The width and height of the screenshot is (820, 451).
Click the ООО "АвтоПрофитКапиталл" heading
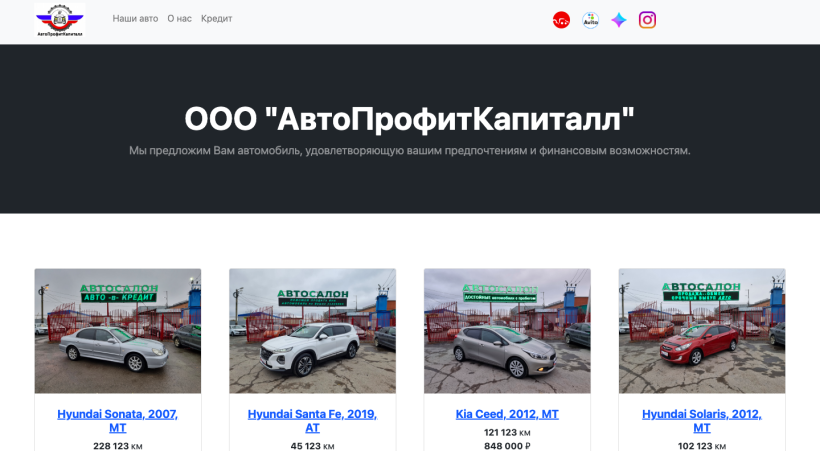pyautogui.click(x=409, y=119)
